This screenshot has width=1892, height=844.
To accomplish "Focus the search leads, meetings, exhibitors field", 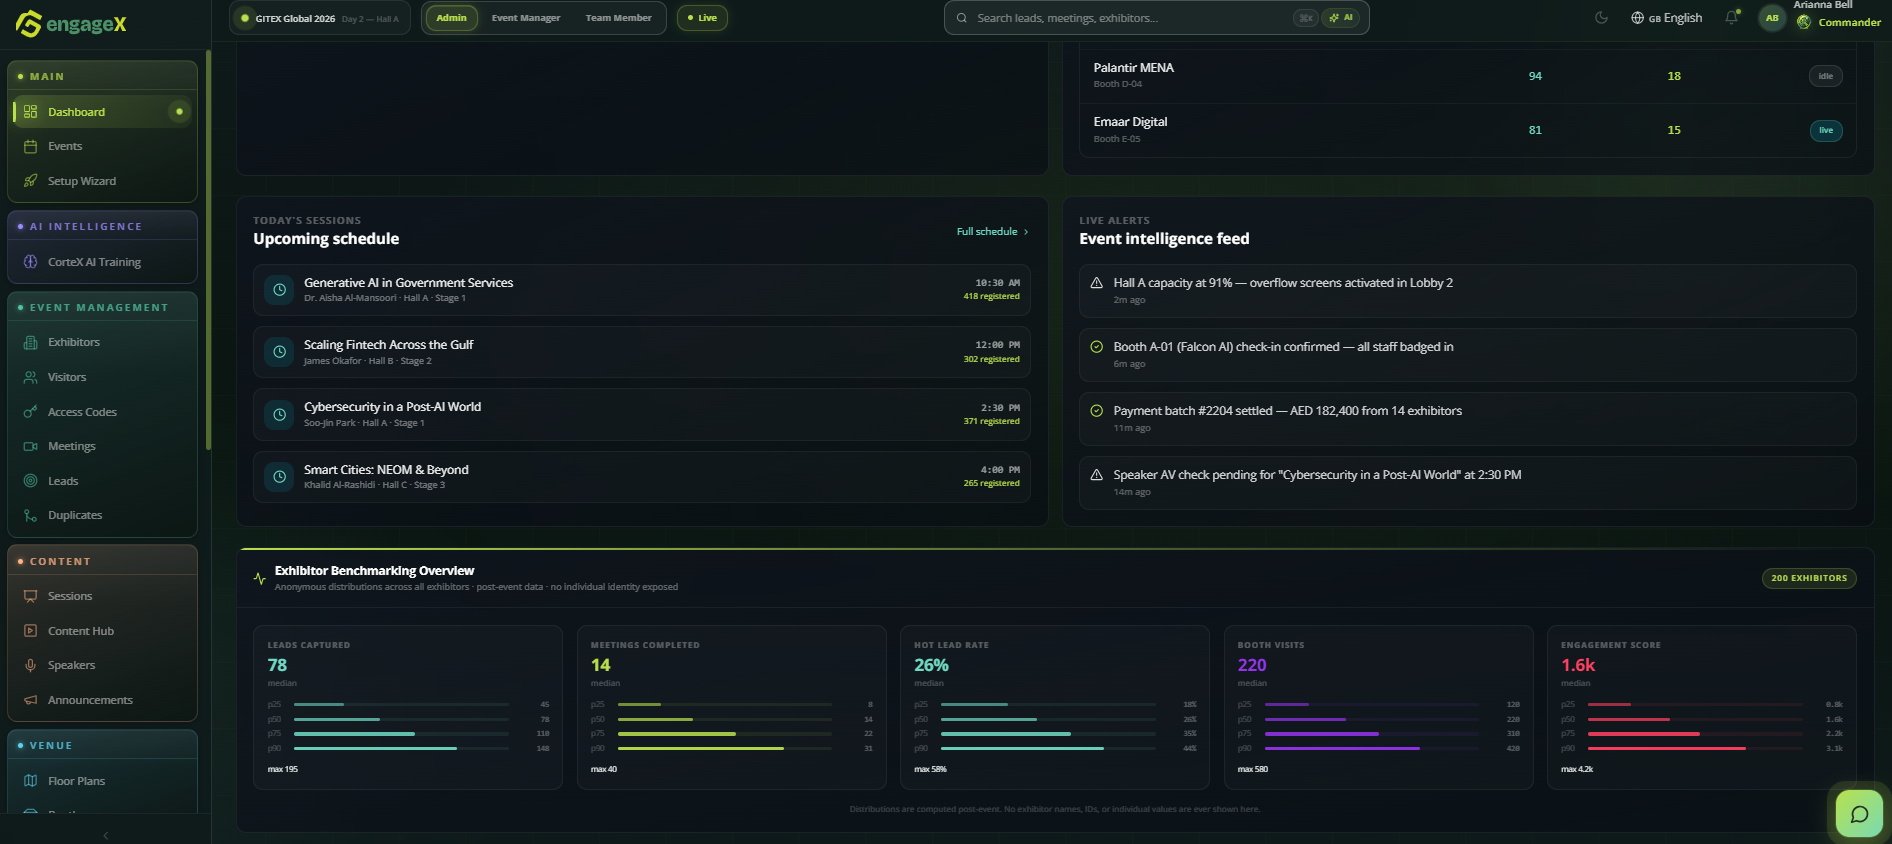I will 1156,18.
